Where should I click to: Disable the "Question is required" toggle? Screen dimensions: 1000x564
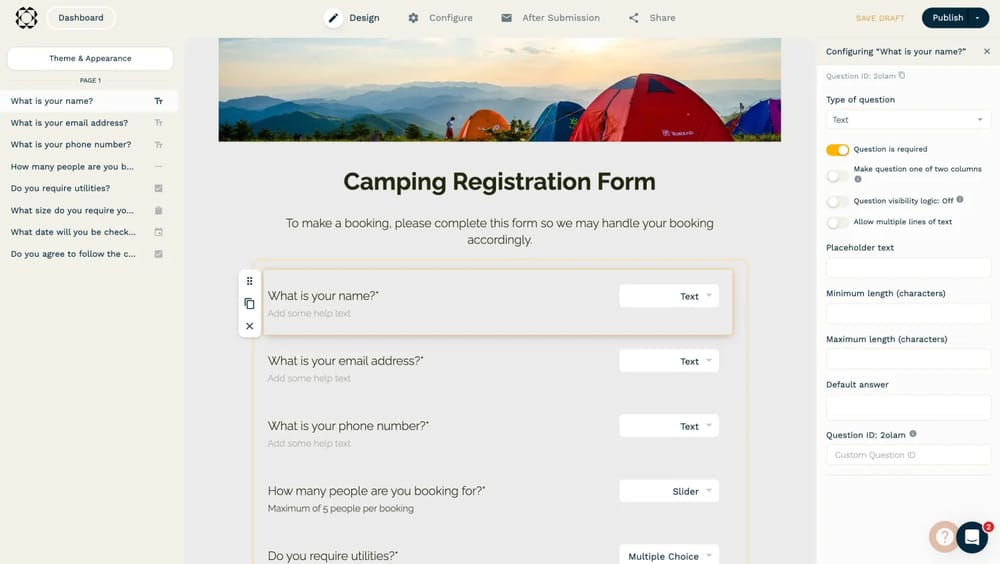[x=837, y=150]
